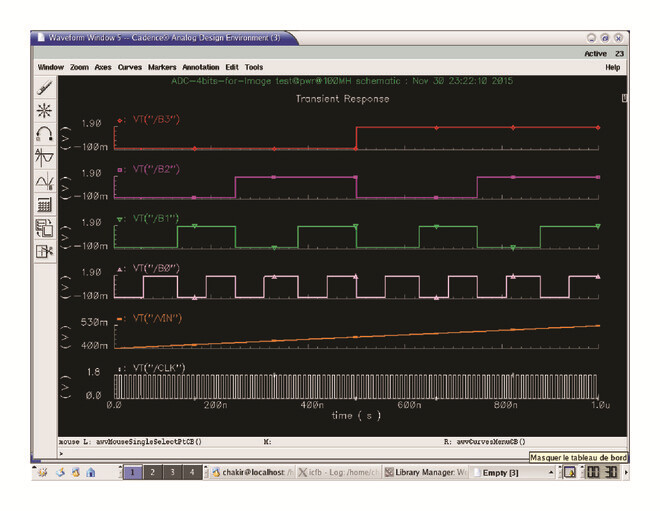Switch to workspace 2 in pager
This screenshot has width=660, height=511.
coord(152,472)
